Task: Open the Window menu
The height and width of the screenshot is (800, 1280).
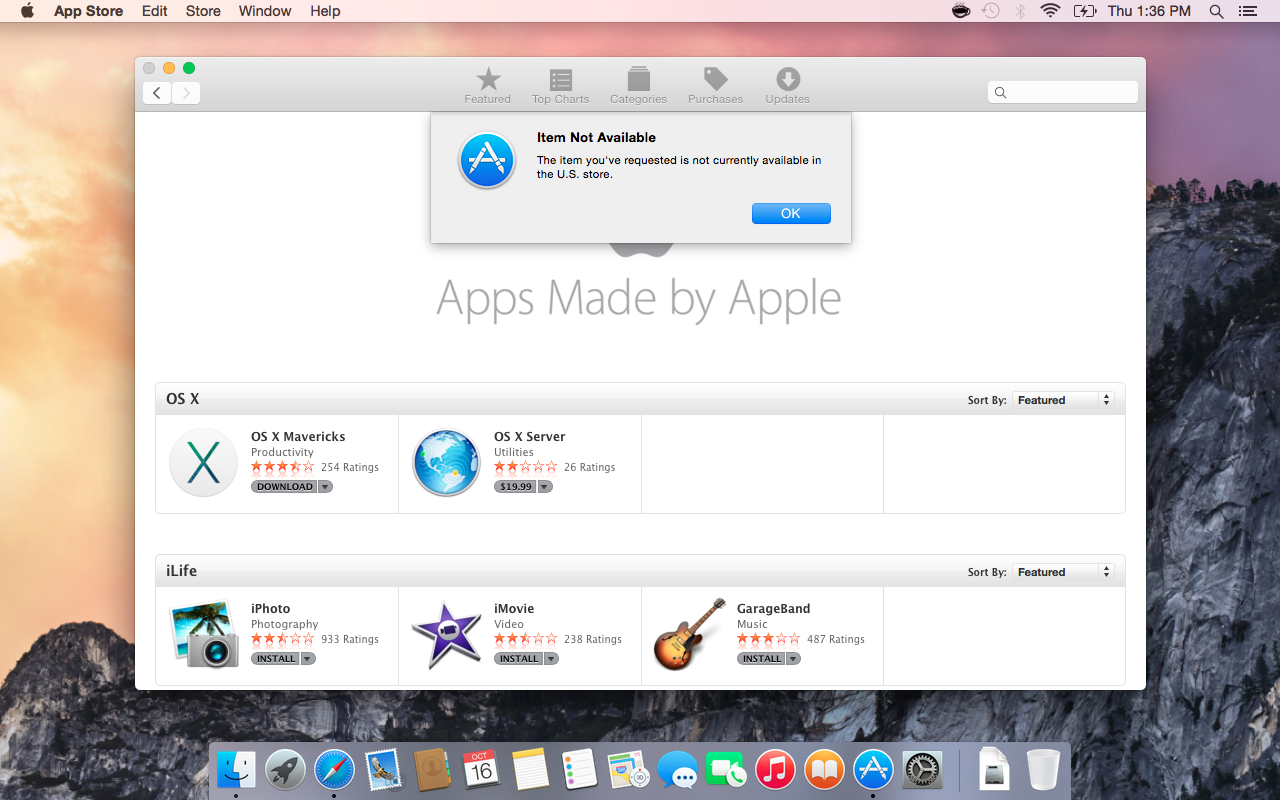Action: coord(265,11)
